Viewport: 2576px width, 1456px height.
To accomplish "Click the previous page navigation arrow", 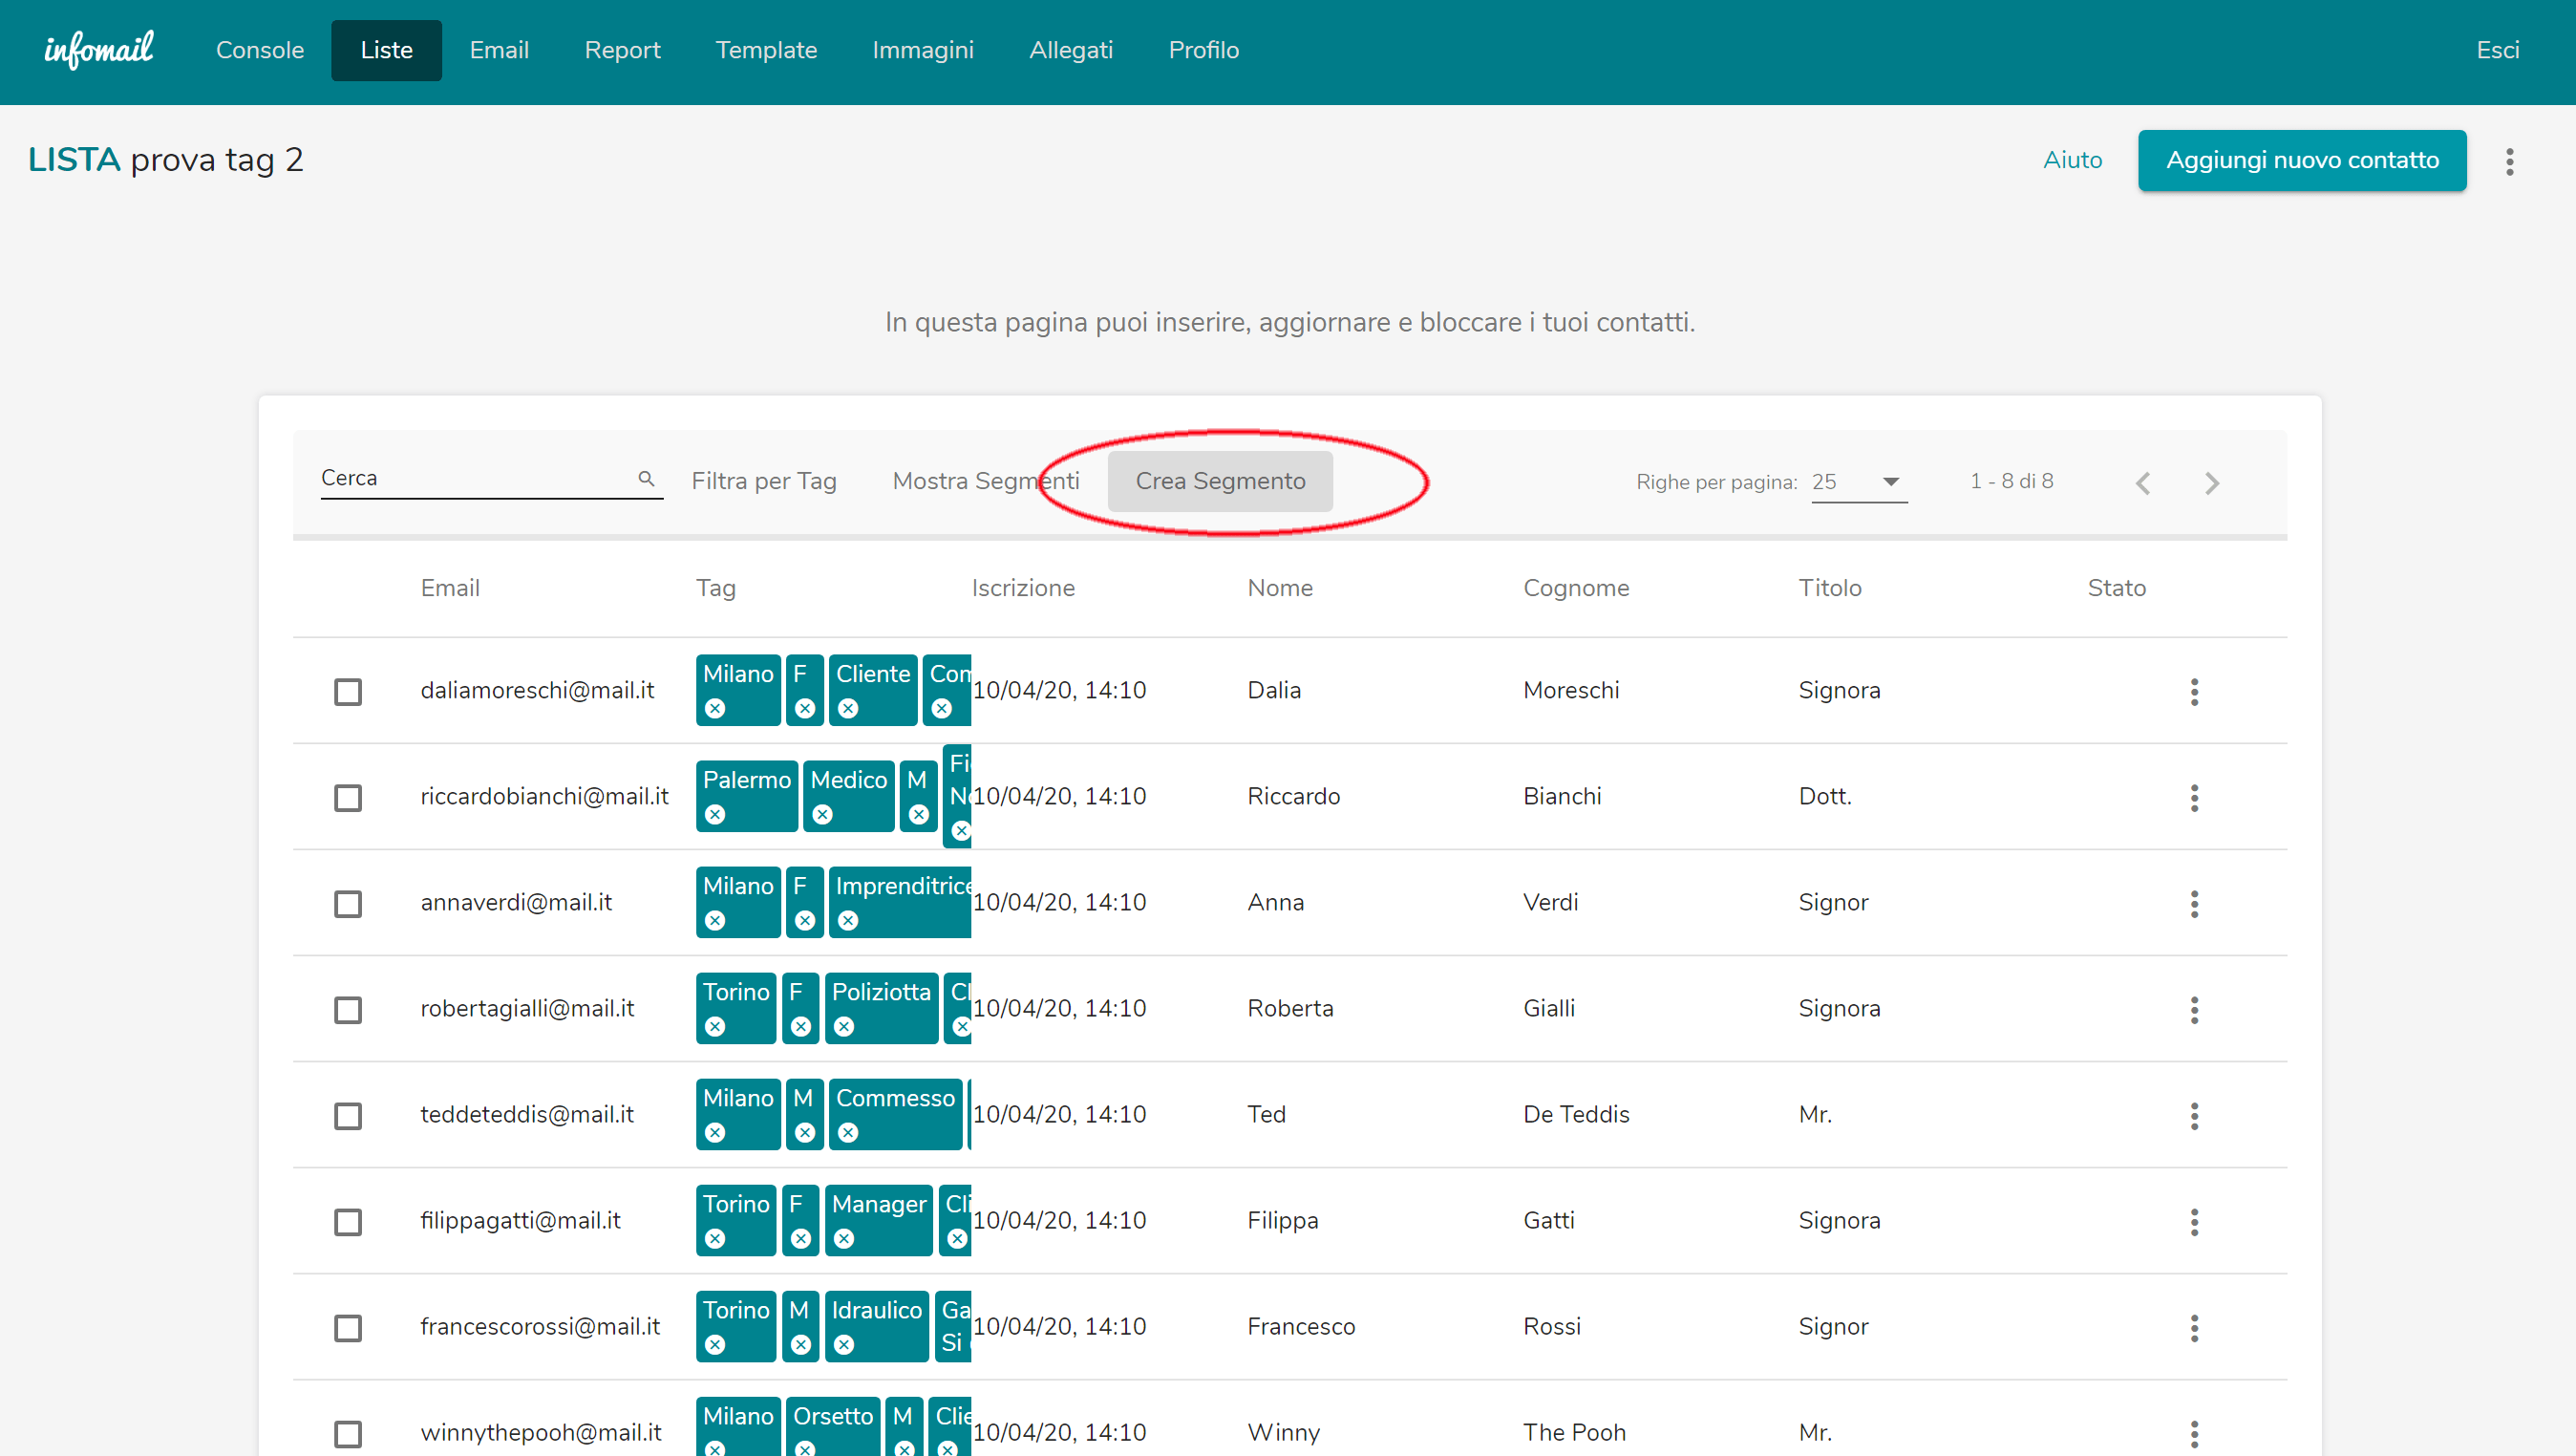I will [x=2146, y=480].
